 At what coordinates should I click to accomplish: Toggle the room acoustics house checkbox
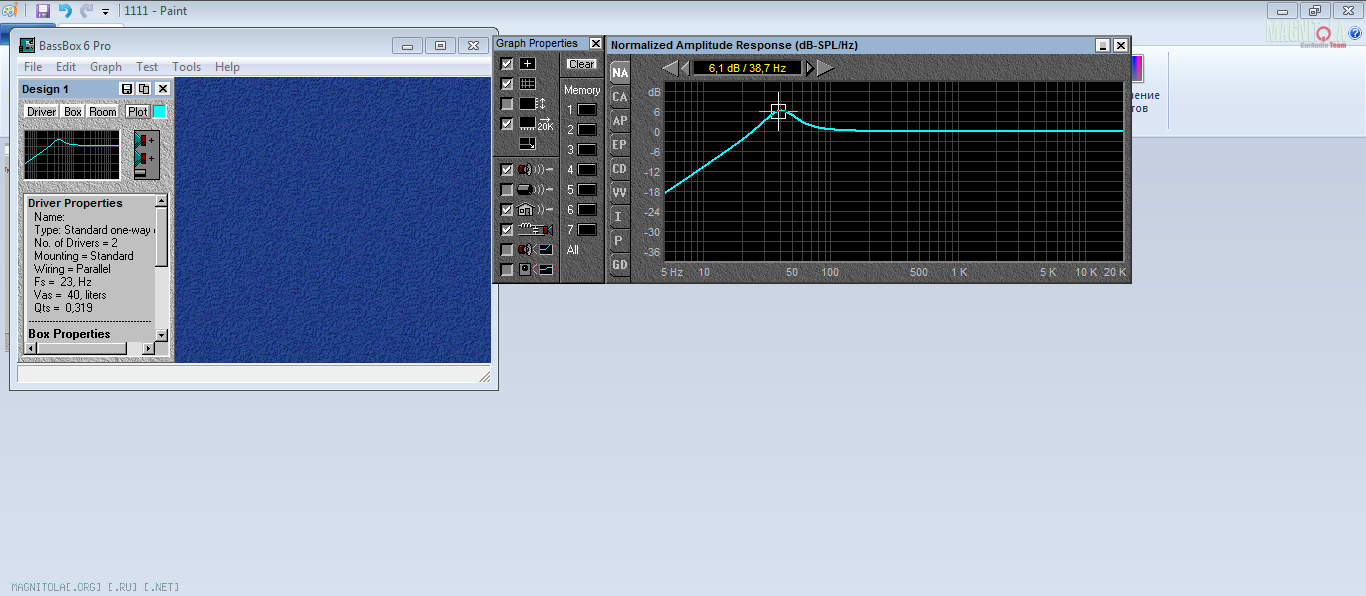(x=507, y=210)
